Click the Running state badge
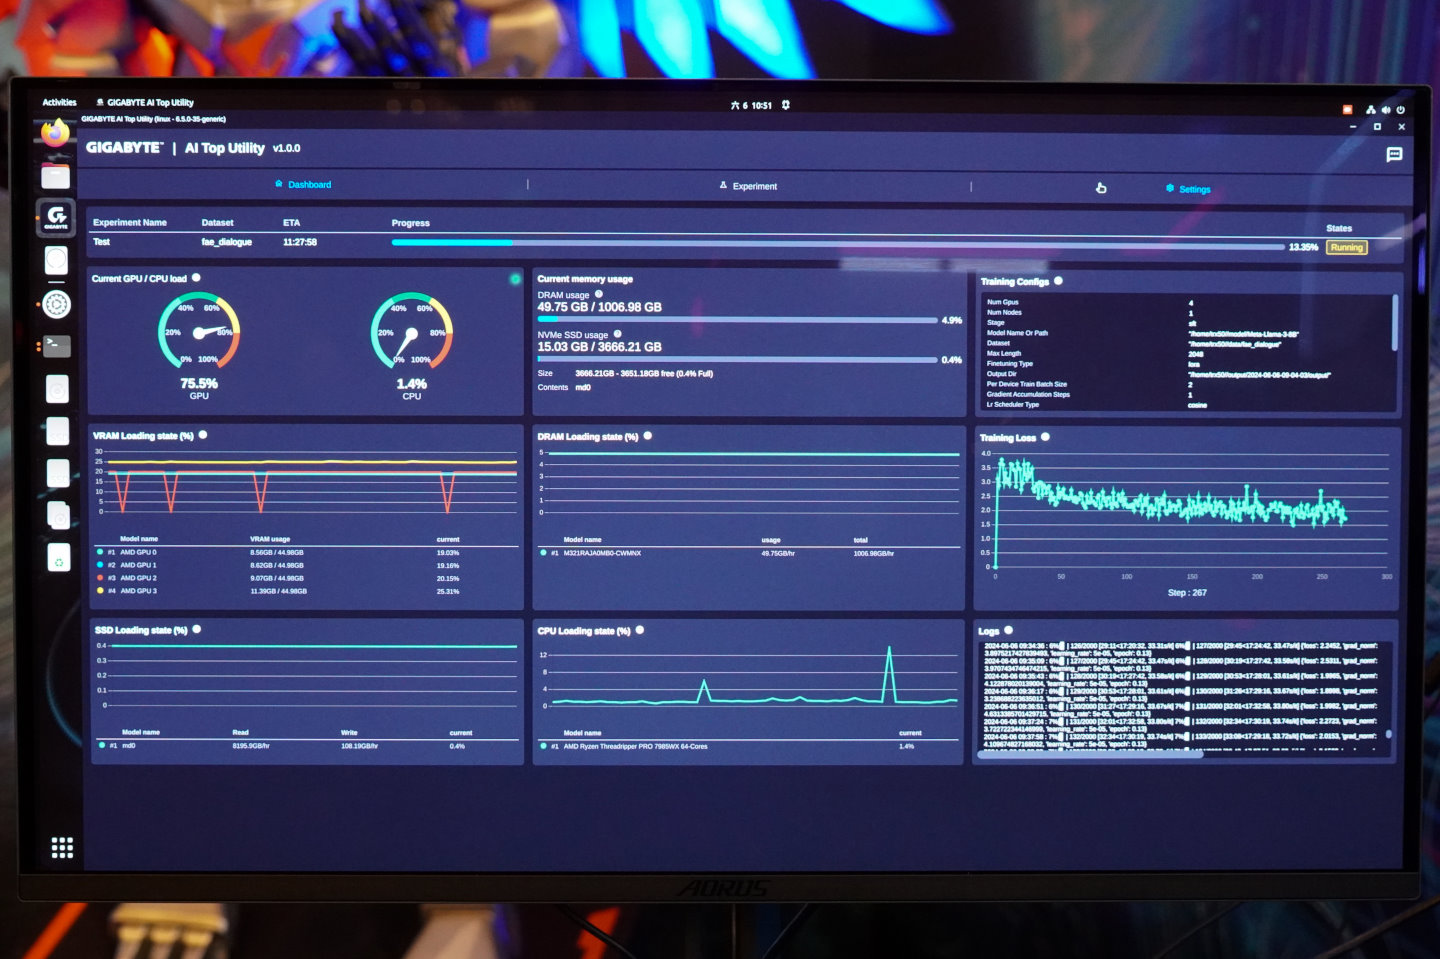The height and width of the screenshot is (959, 1440). pos(1346,247)
